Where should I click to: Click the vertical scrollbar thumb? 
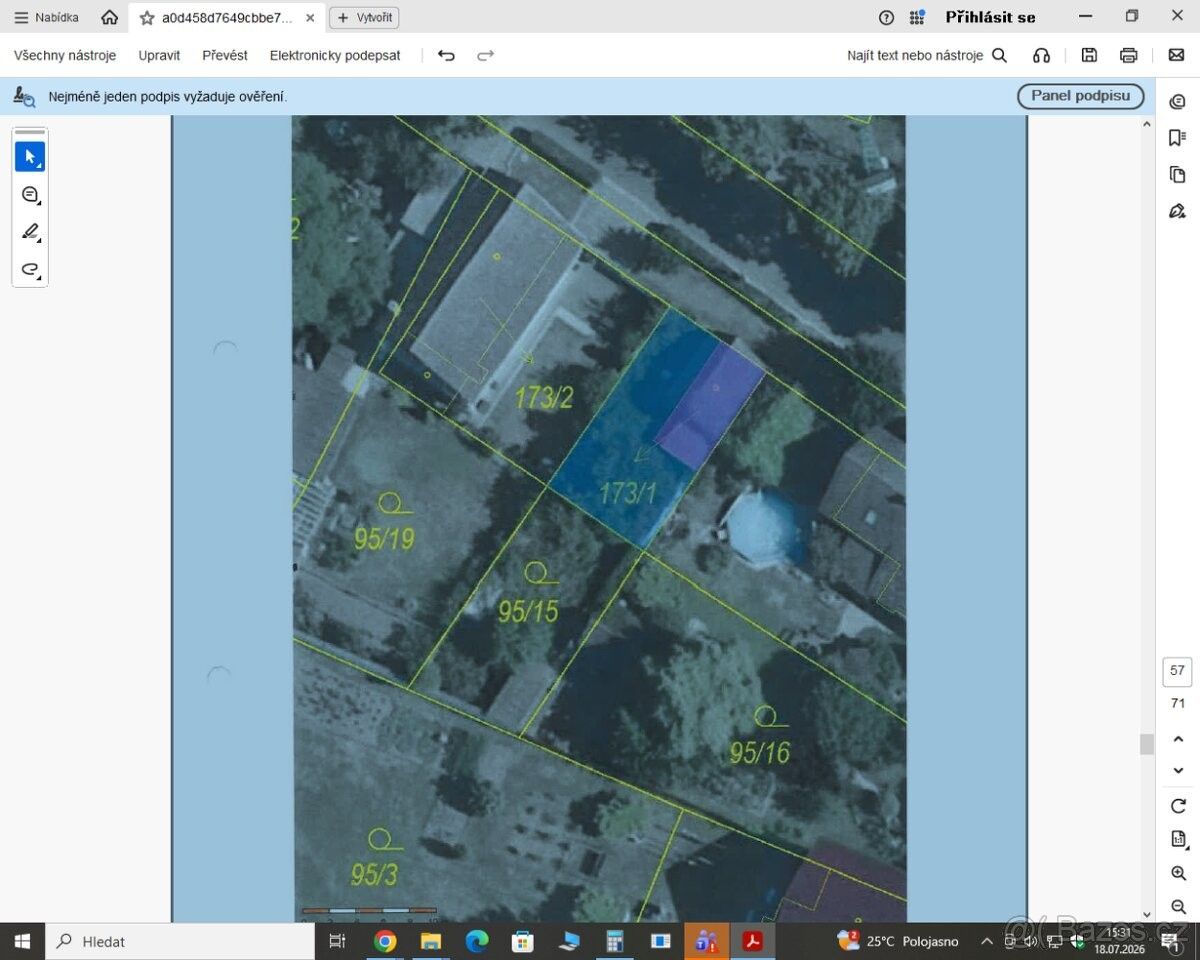[1146, 744]
